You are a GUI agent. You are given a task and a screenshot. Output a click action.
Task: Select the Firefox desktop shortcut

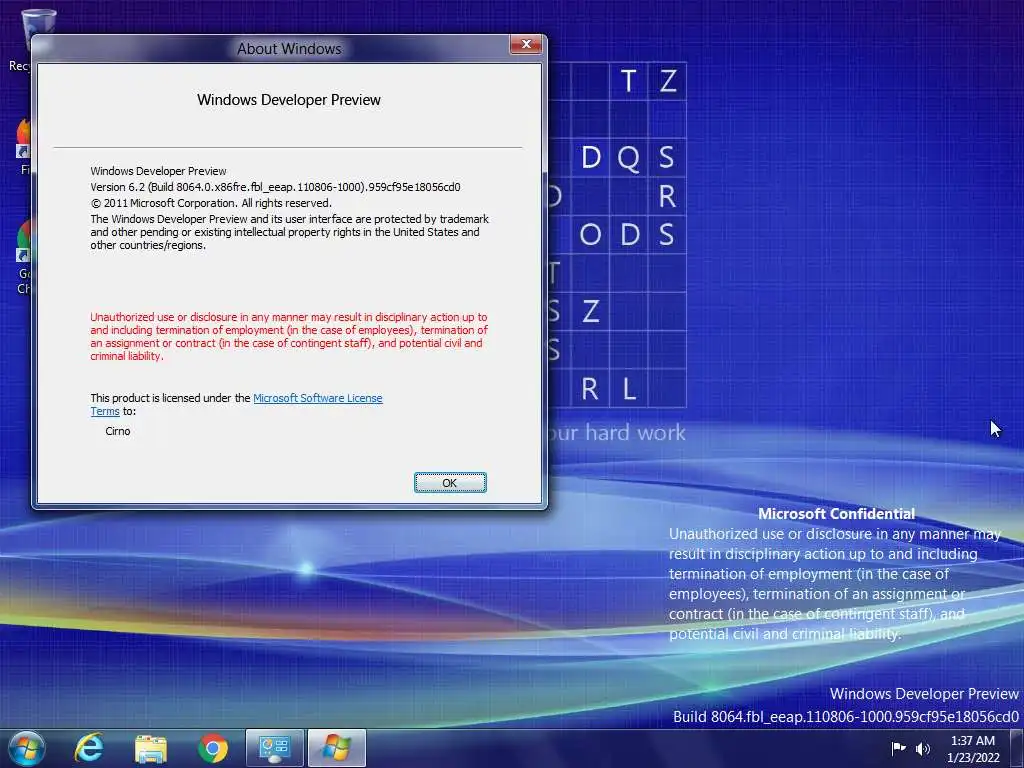(x=24, y=147)
